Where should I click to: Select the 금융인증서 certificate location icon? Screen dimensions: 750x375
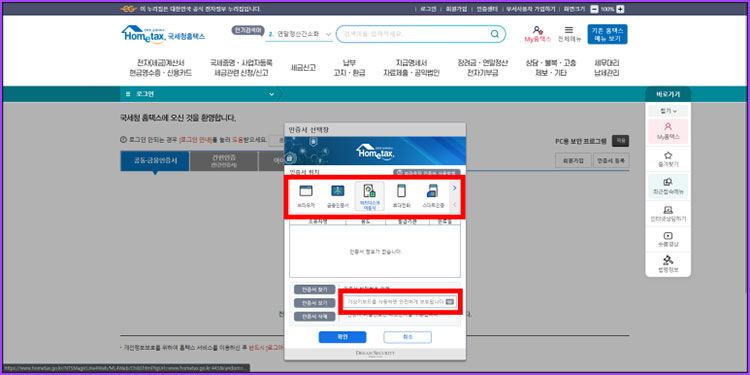338,196
